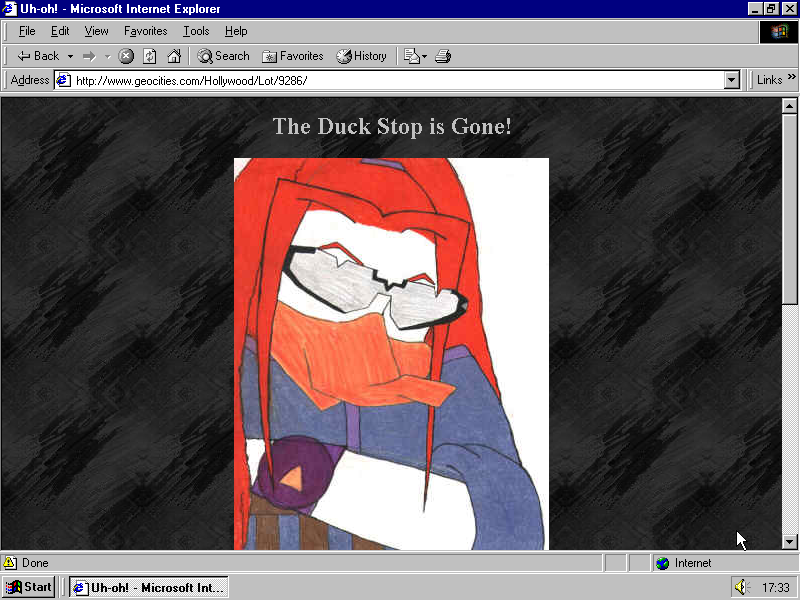
Task: Expand the Address bar URL dropdown
Action: pyautogui.click(x=732, y=80)
